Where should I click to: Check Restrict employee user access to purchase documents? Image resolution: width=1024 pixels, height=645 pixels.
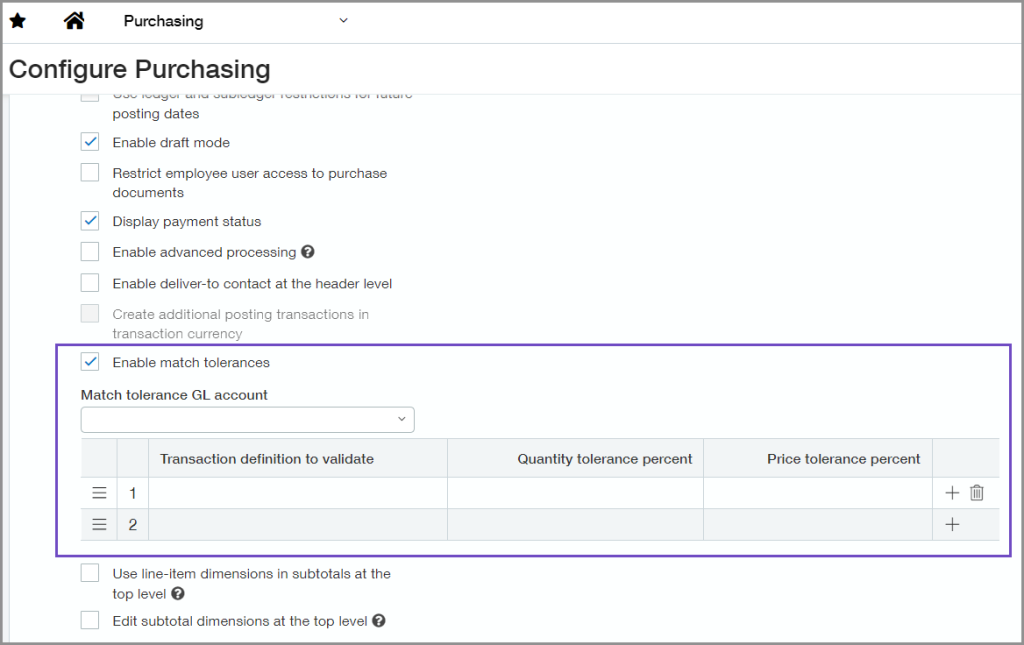89,171
